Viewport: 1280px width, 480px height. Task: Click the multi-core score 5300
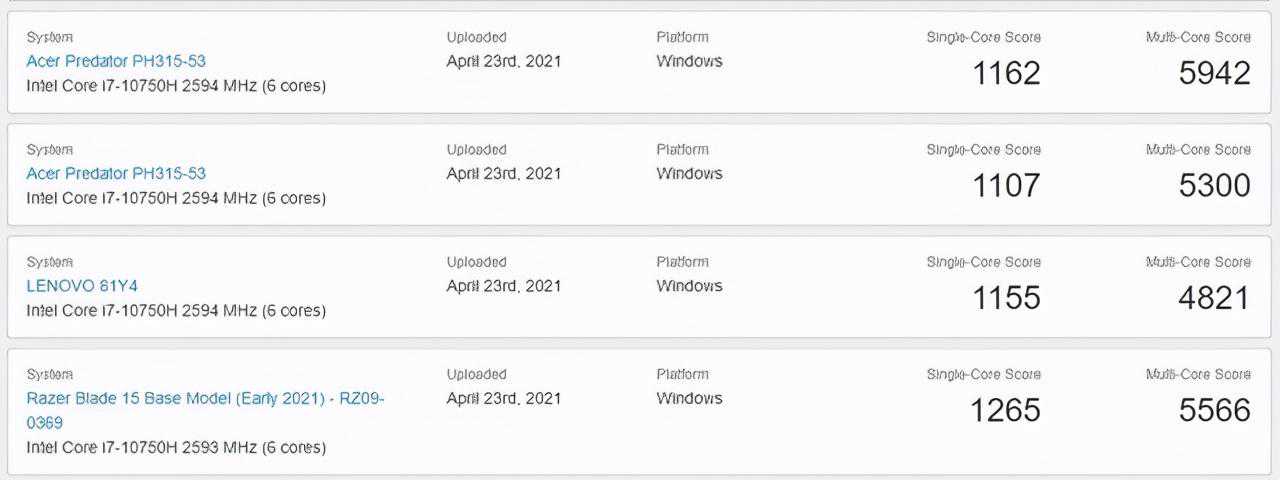click(x=1214, y=185)
